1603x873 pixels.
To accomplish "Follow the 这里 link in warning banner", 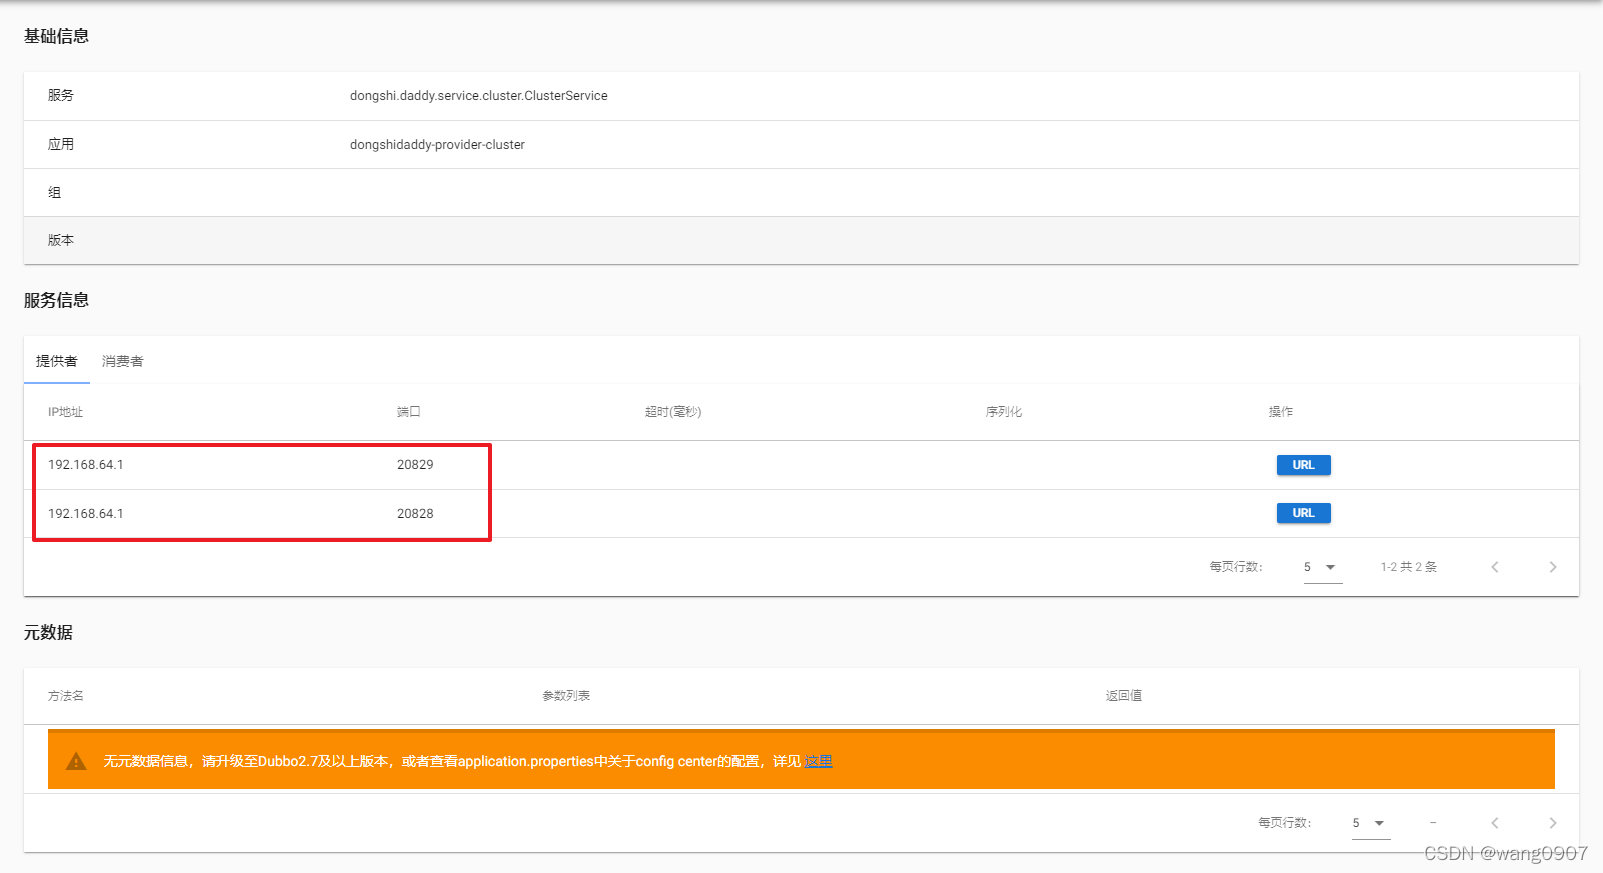I will click(818, 761).
